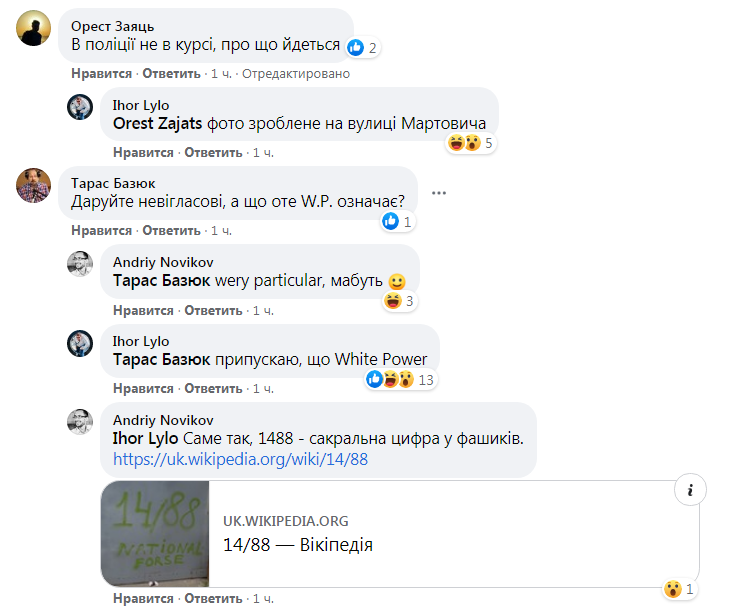Open the 14/88 — Вікіпедія preview title

[298, 545]
